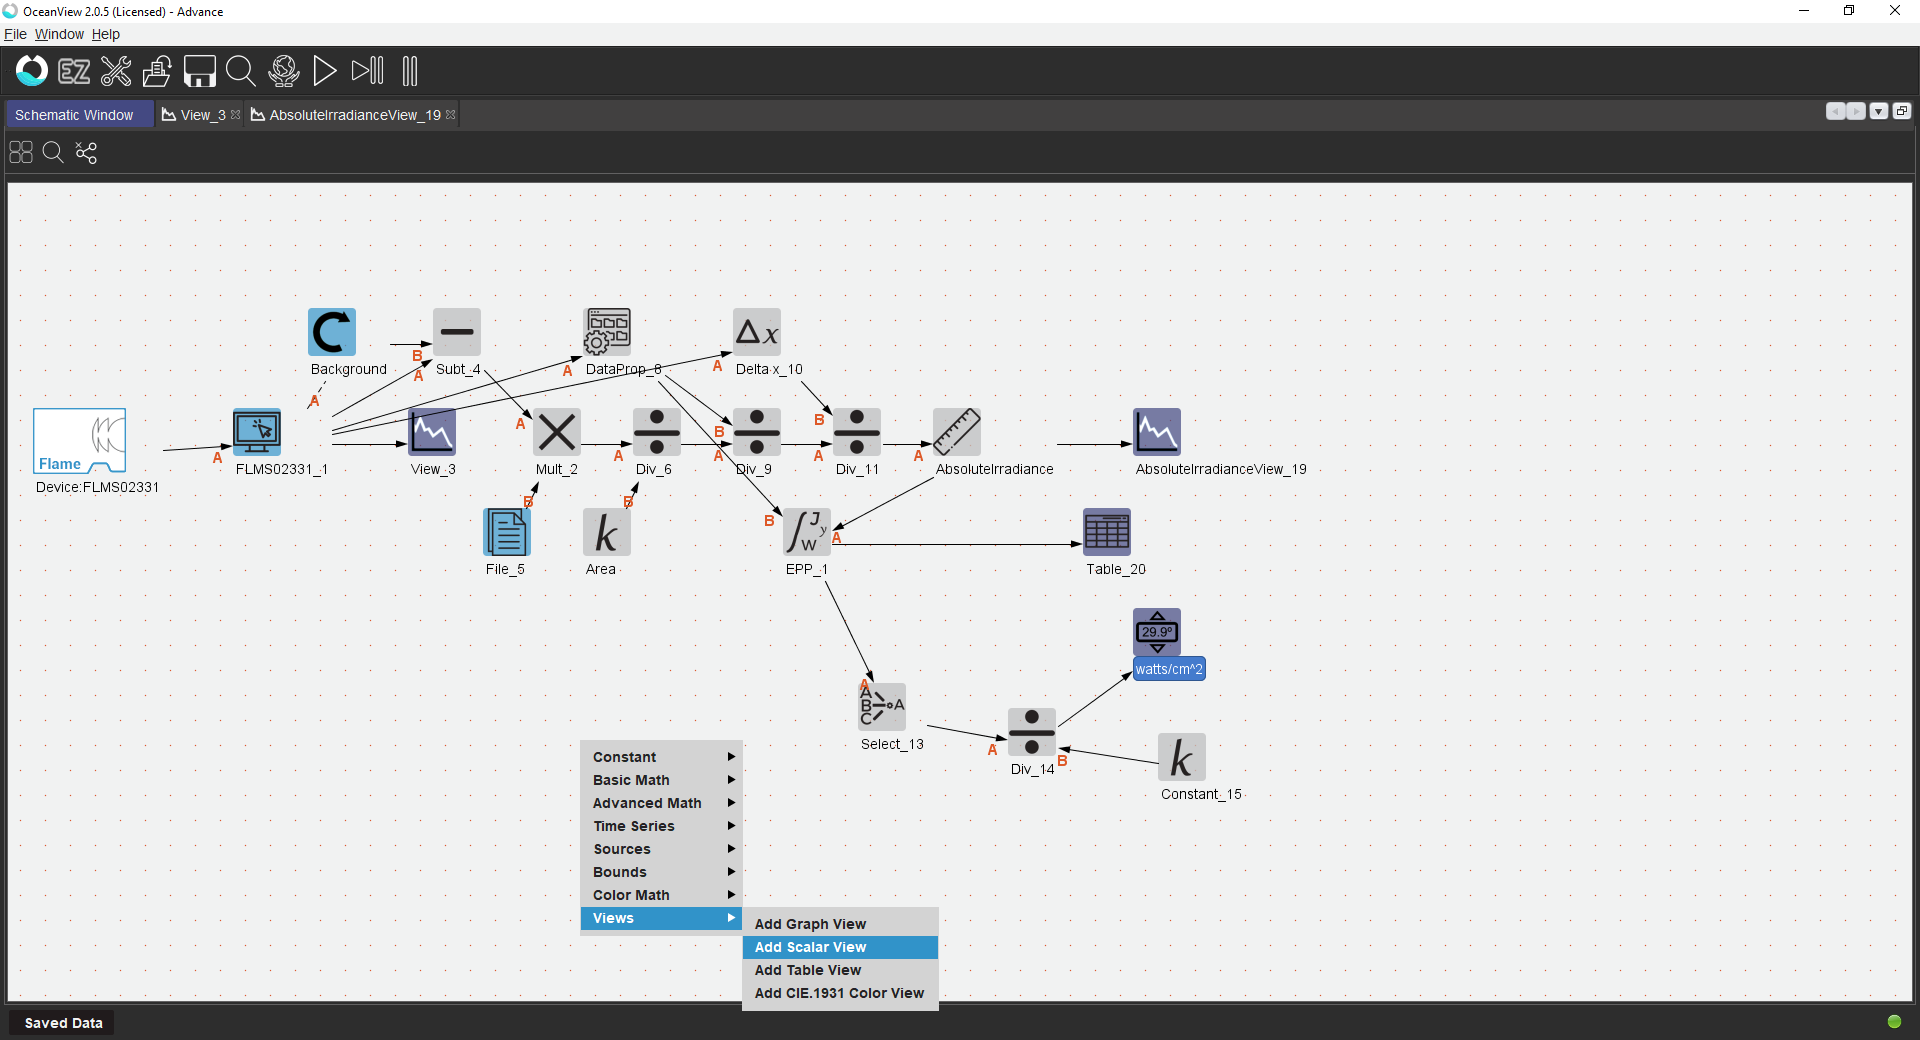Choose Add CIE.1931 Color View

point(839,993)
